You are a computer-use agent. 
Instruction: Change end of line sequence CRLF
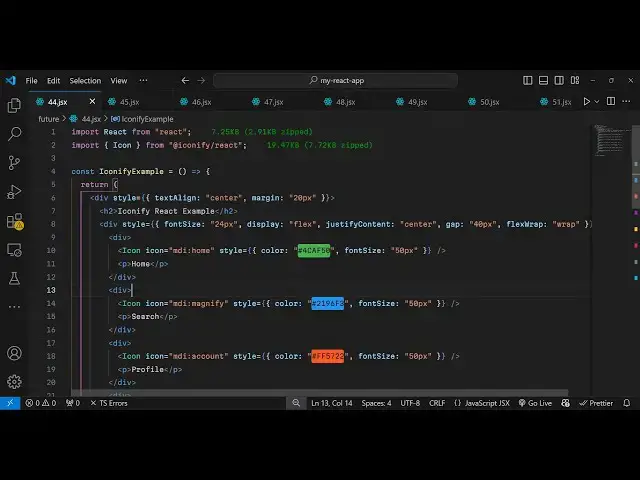pyautogui.click(x=437, y=403)
